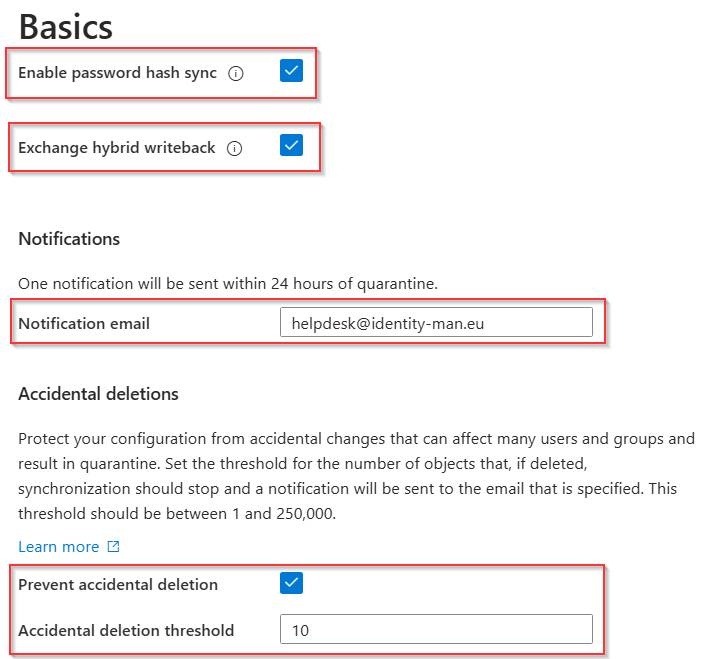Uncheck the Exchange hybrid writeback checkbox
The height and width of the screenshot is (659, 709).
pyautogui.click(x=291, y=146)
